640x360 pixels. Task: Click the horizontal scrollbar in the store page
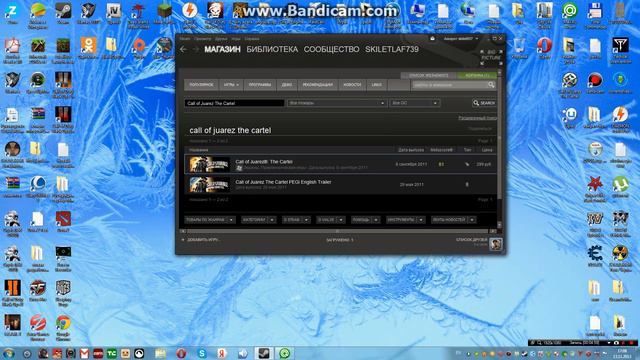coord(337,231)
